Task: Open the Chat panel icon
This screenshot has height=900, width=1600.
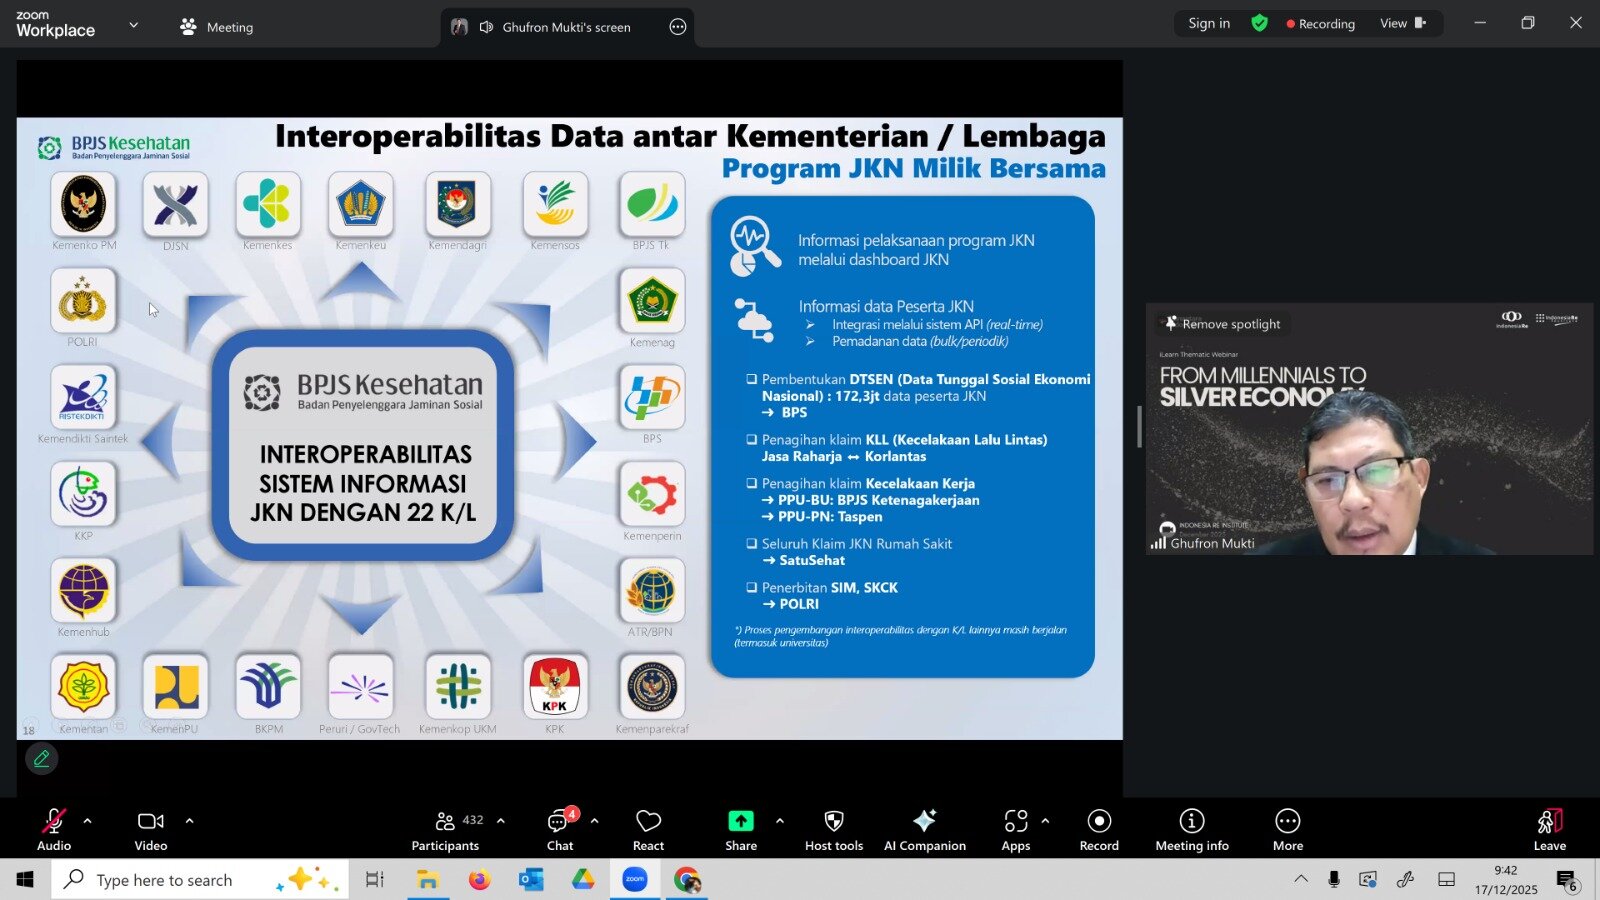Action: pyautogui.click(x=559, y=822)
